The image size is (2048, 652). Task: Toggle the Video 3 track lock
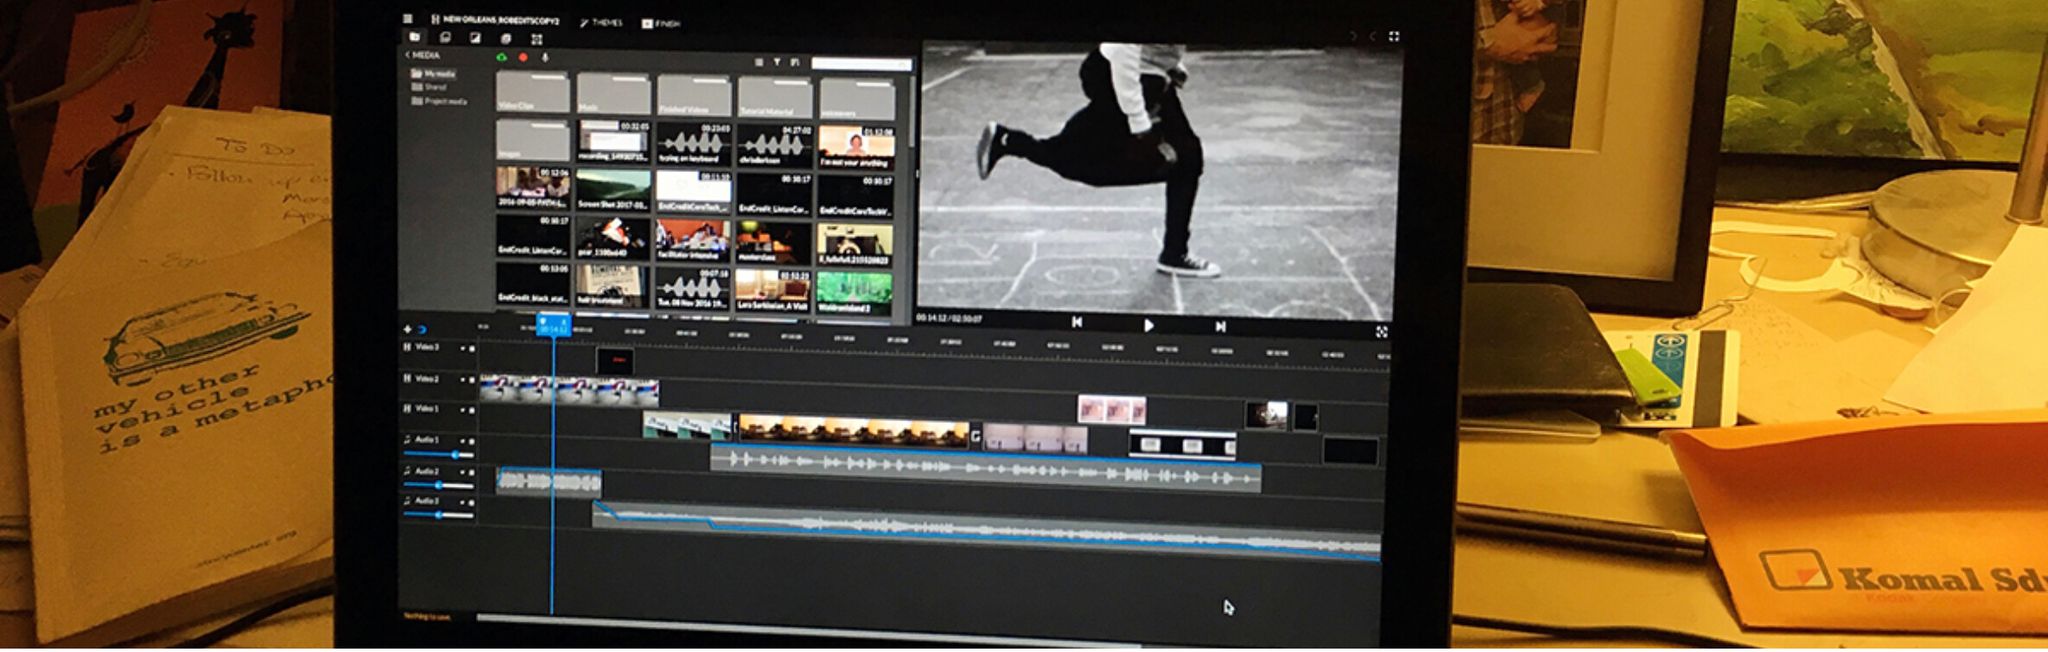click(x=472, y=349)
